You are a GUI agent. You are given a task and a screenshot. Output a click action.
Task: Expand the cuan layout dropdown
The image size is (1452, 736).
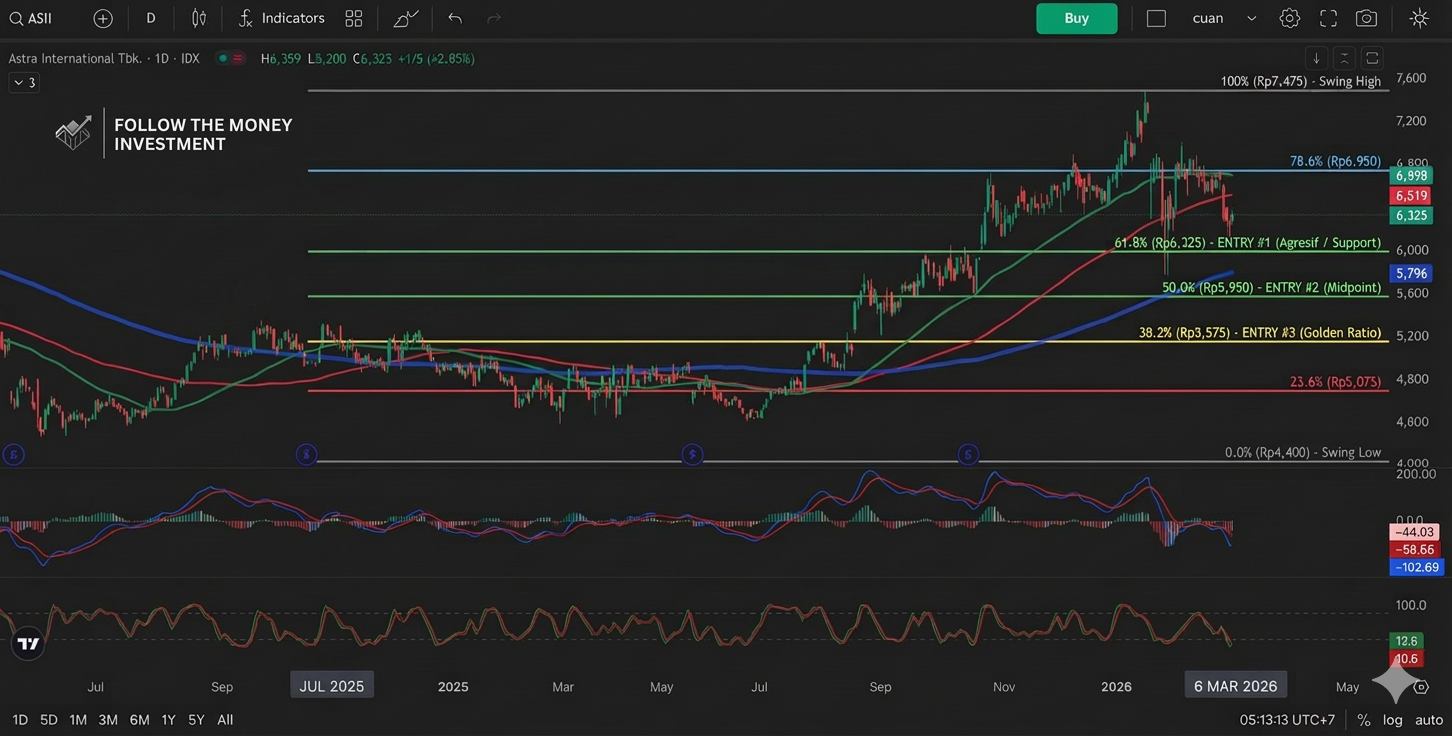[1251, 18]
